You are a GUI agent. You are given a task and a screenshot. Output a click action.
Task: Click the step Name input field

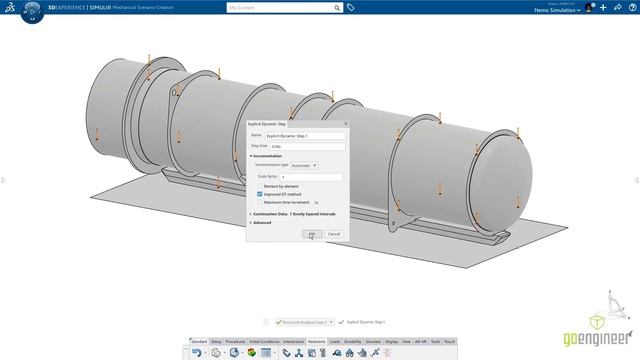[304, 136]
